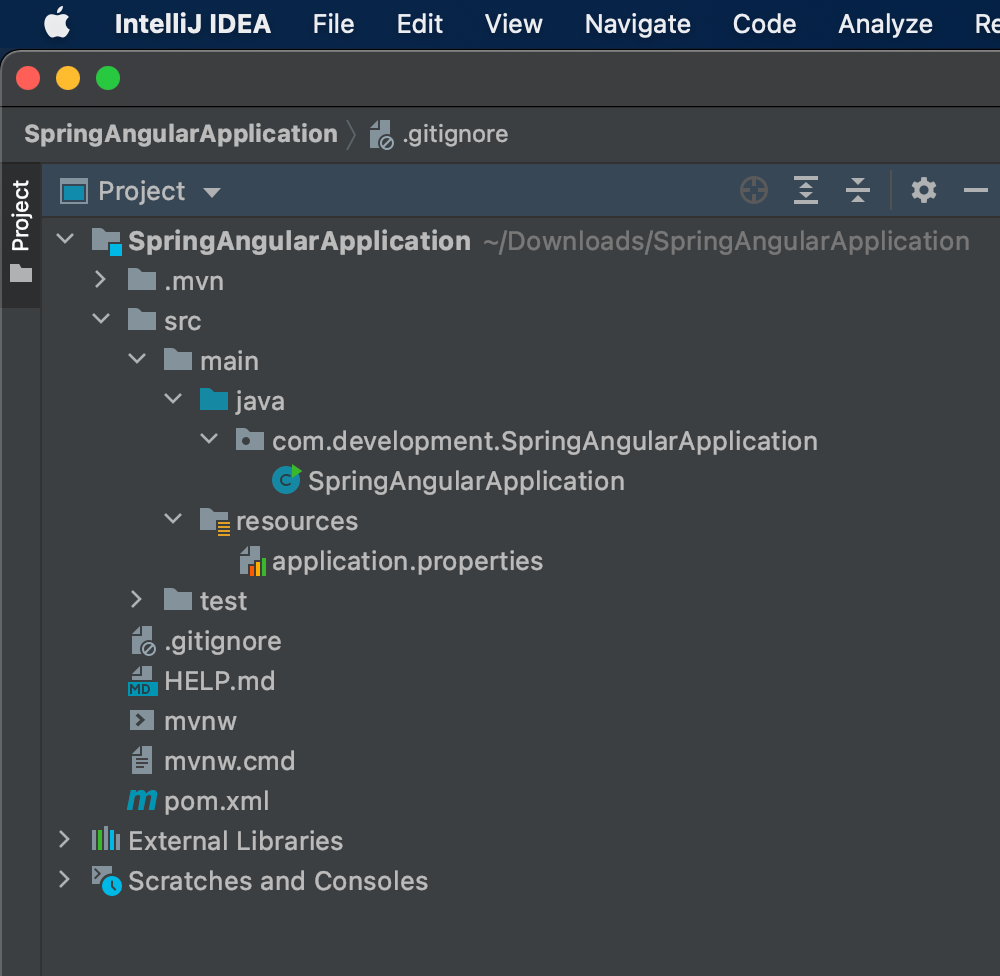The width and height of the screenshot is (1000, 976).
Task: Open the IntelliJ IDEA application menu
Action: 193,24
